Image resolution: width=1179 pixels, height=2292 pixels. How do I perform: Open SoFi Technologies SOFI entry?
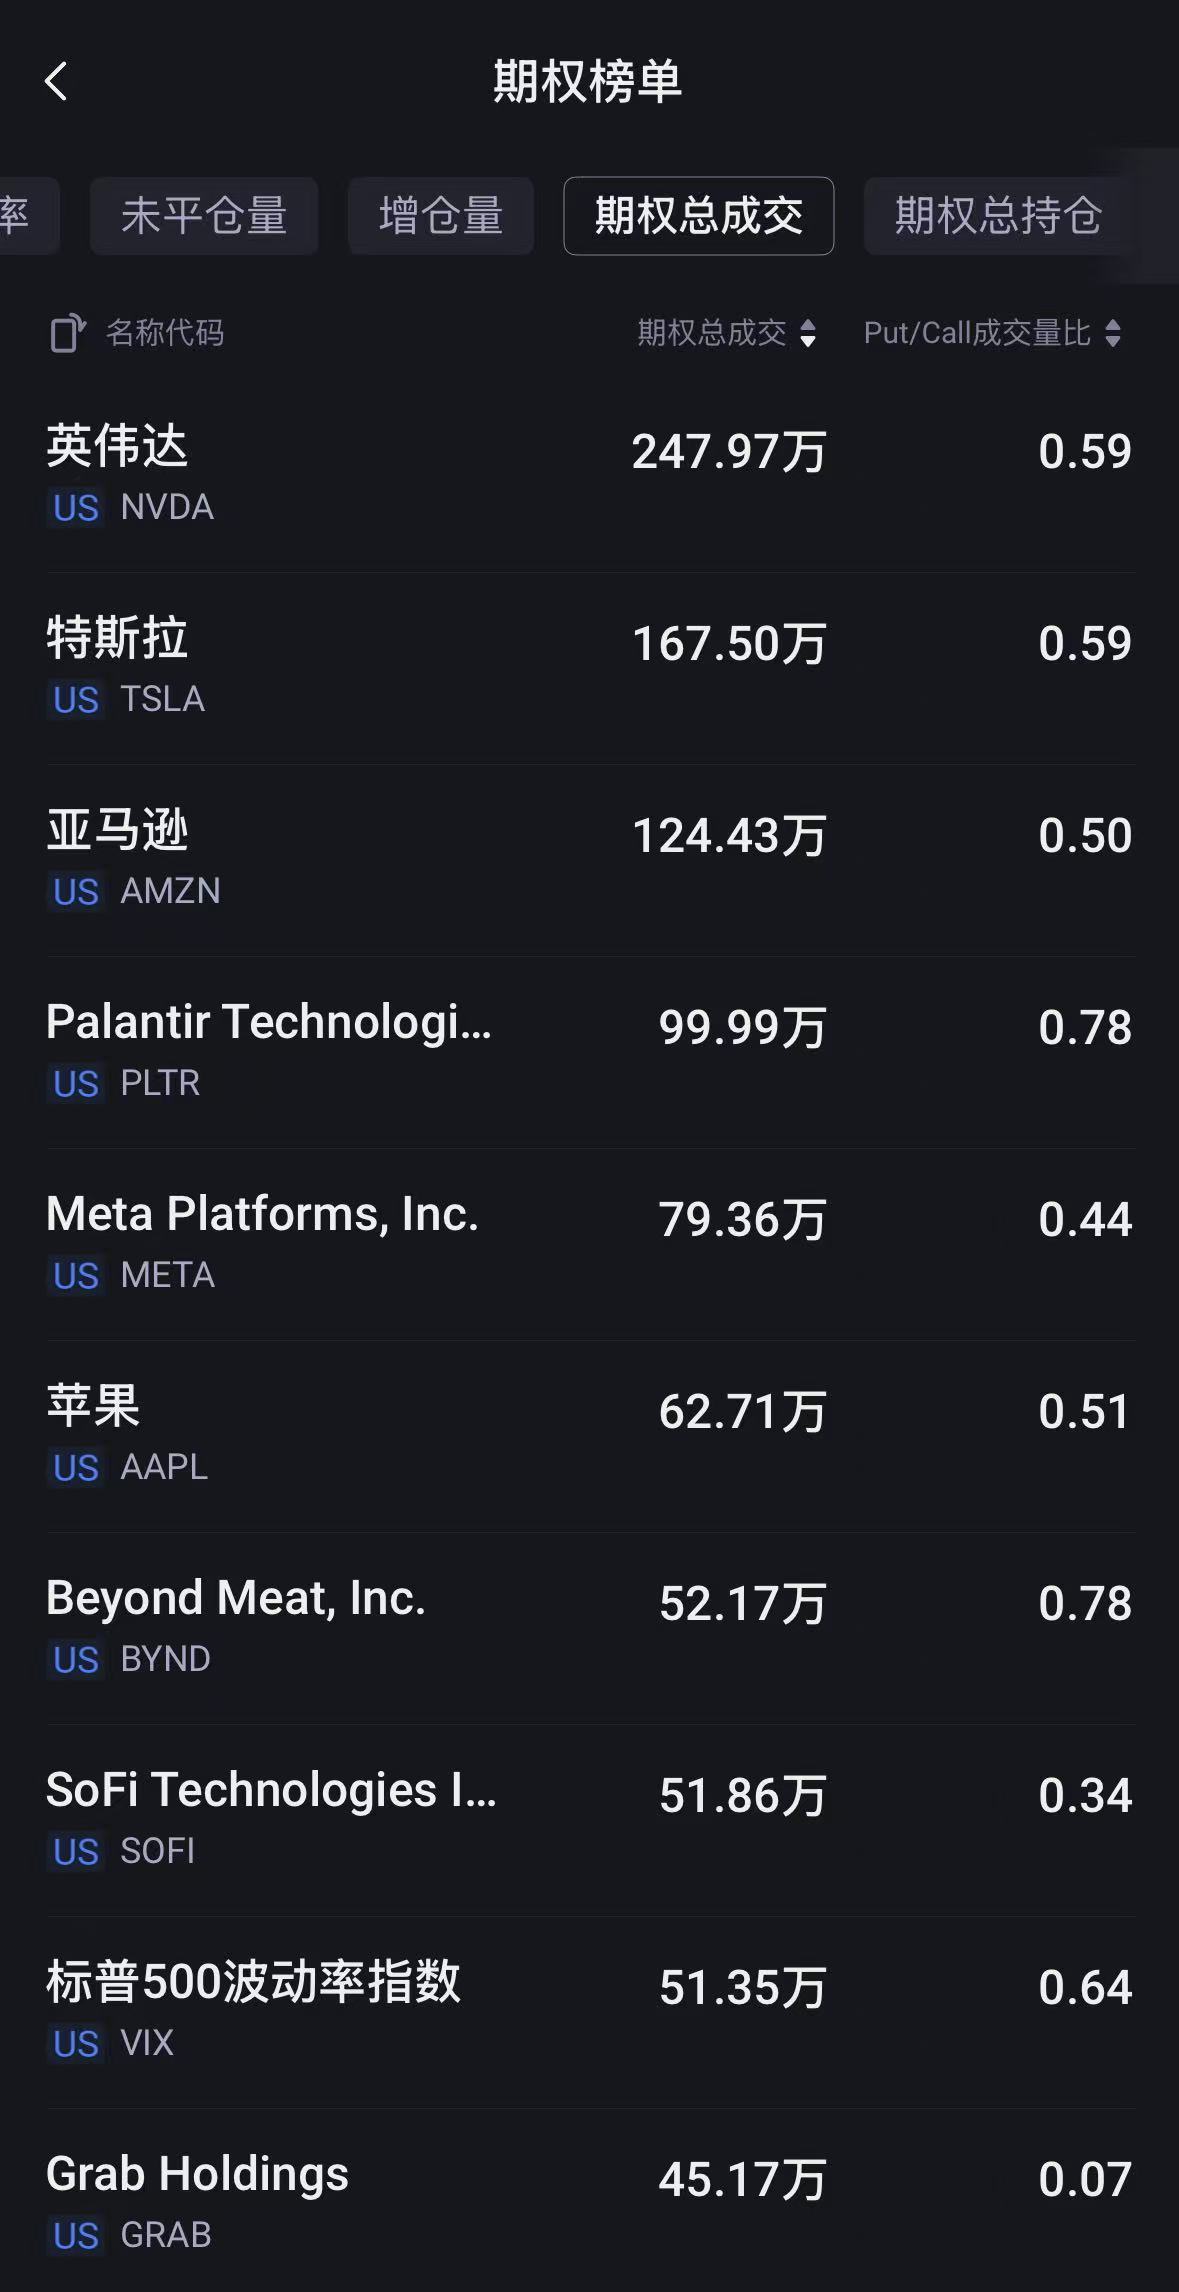pos(589,1818)
